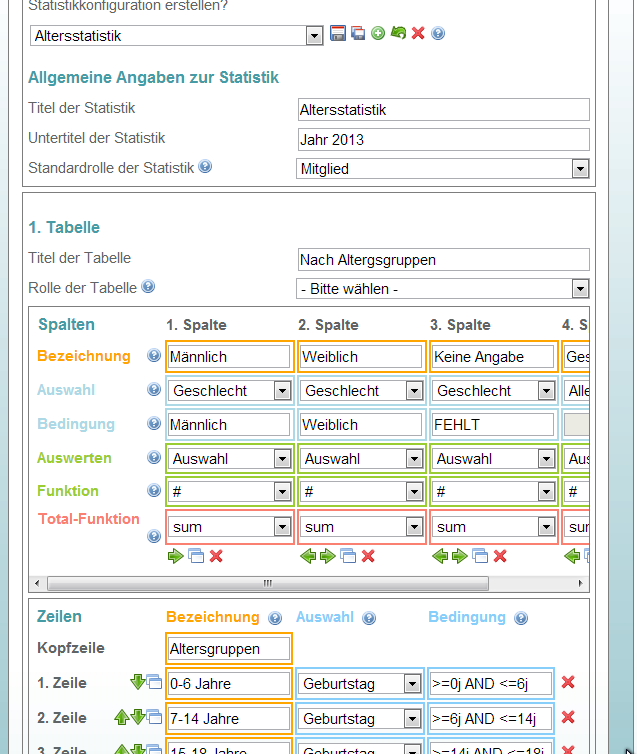Delete the 1. Zeile row
Viewport: 637px width, 754px height.
click(x=568, y=683)
